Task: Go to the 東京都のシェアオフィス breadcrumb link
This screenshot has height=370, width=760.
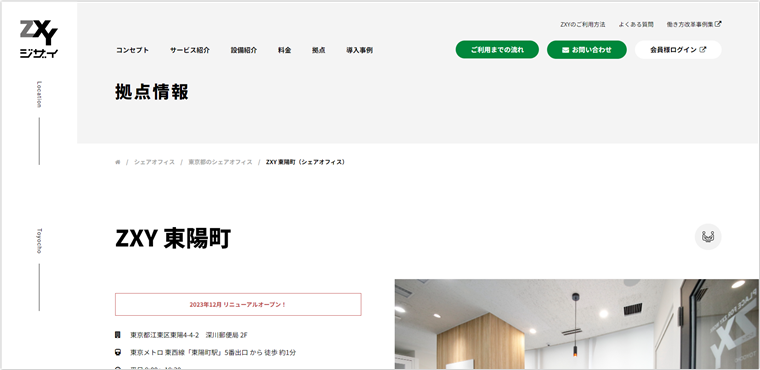Action: pos(221,162)
